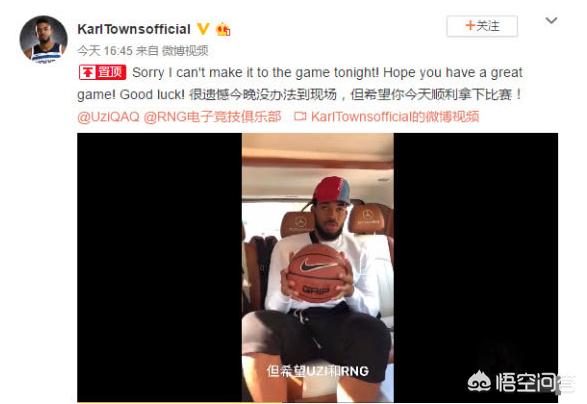Click the red 置顶 pinned badge
The width and height of the screenshot is (587, 404).
102,72
